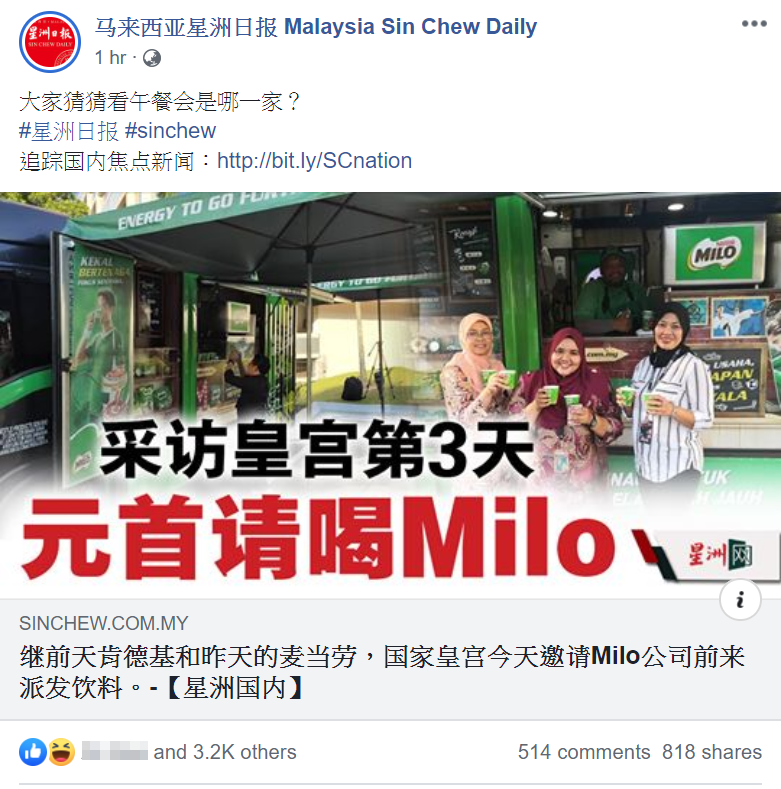This screenshot has width=781, height=789.
Task: Show the "and 3.2K others" reactions list
Action: click(225, 752)
